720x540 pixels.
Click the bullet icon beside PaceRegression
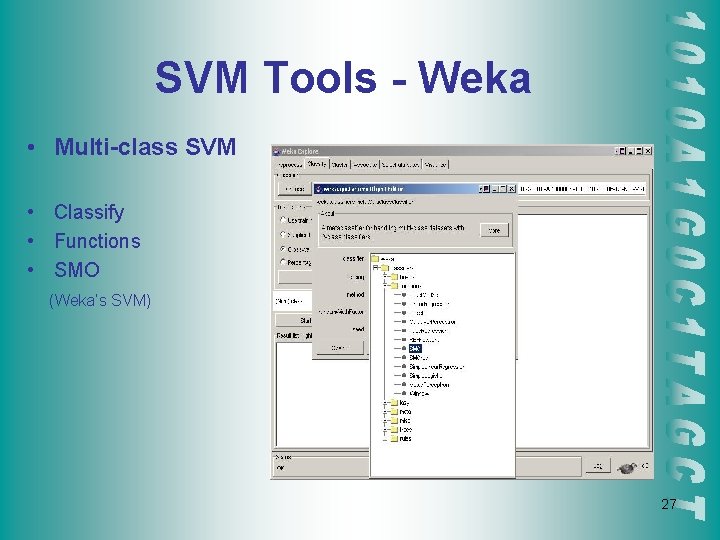coord(404,331)
